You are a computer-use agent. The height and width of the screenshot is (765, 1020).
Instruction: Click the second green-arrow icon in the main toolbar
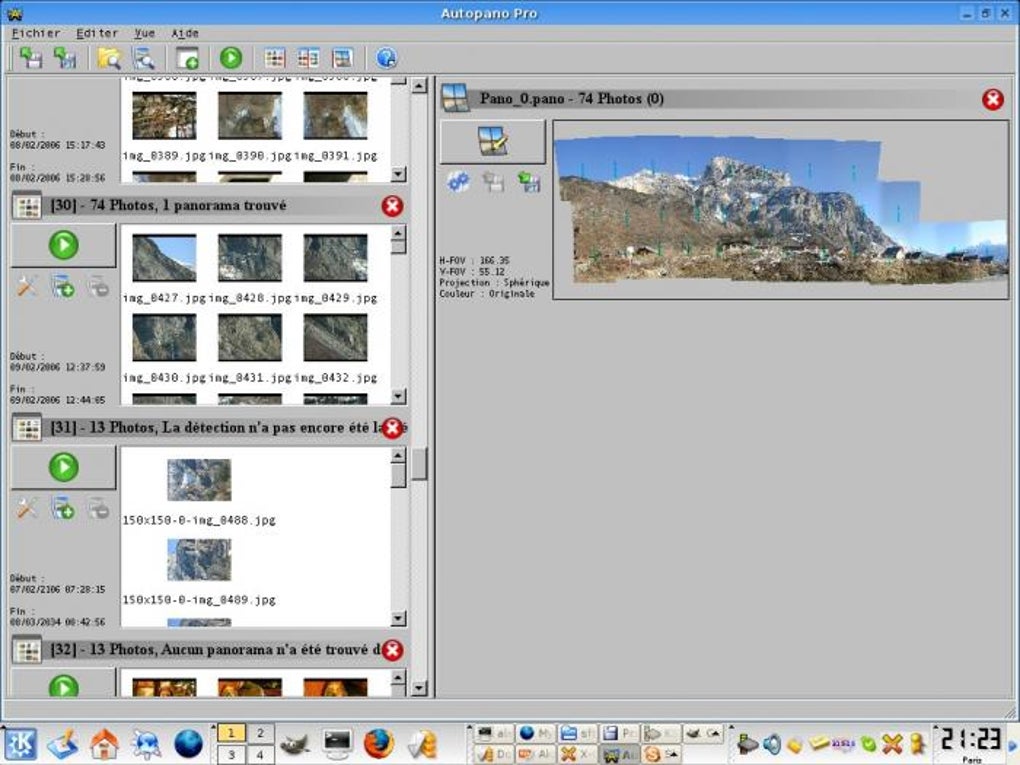(64, 58)
